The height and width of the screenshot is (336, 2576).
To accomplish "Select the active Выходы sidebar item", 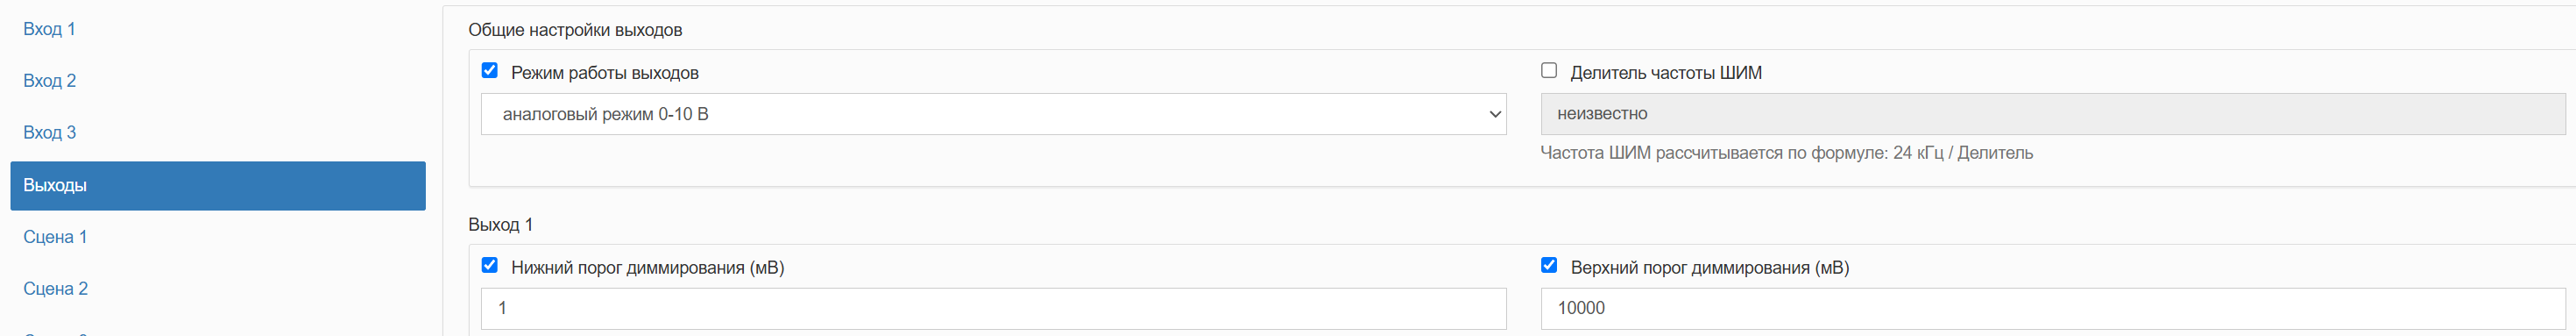I will (218, 186).
